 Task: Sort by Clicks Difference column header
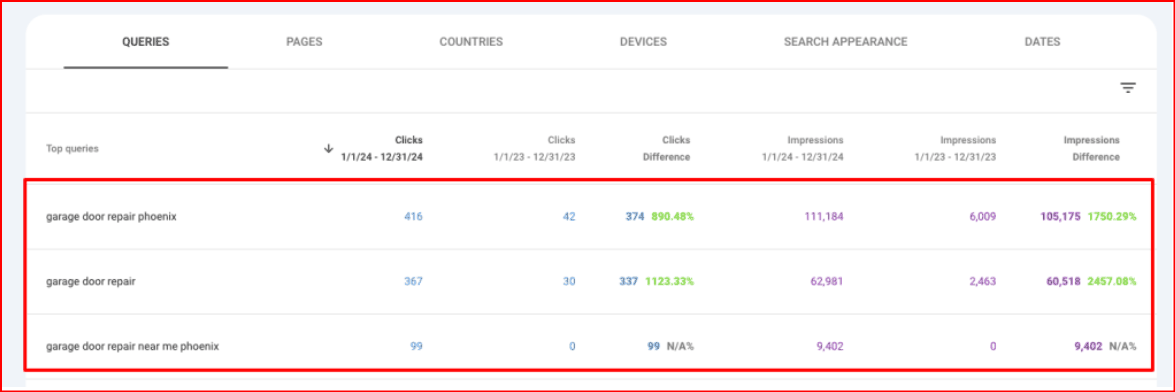pyautogui.click(x=666, y=148)
